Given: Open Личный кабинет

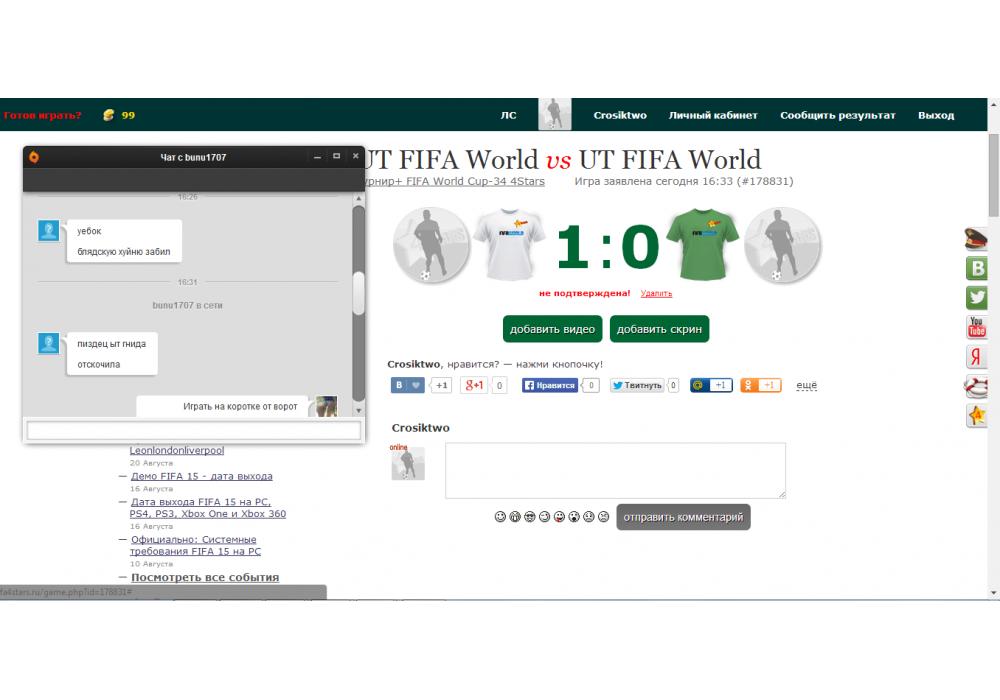Looking at the screenshot, I should pyautogui.click(x=713, y=115).
